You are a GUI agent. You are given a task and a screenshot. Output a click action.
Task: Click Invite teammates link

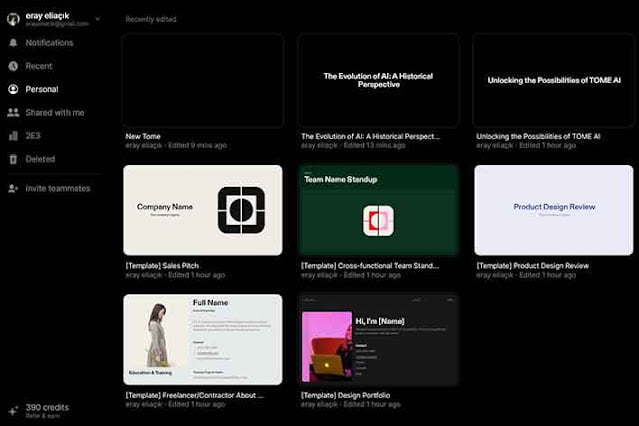click(x=58, y=188)
